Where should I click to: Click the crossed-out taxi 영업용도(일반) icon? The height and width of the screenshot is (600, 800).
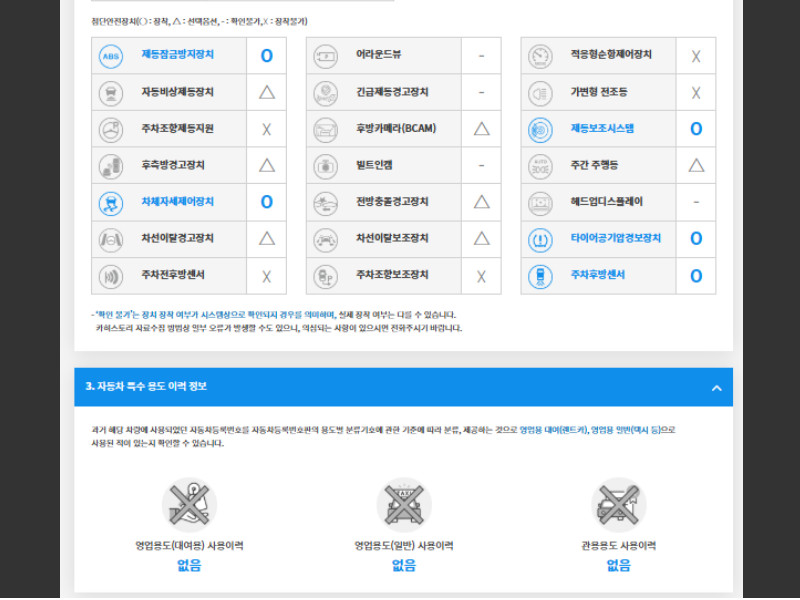[x=404, y=505]
